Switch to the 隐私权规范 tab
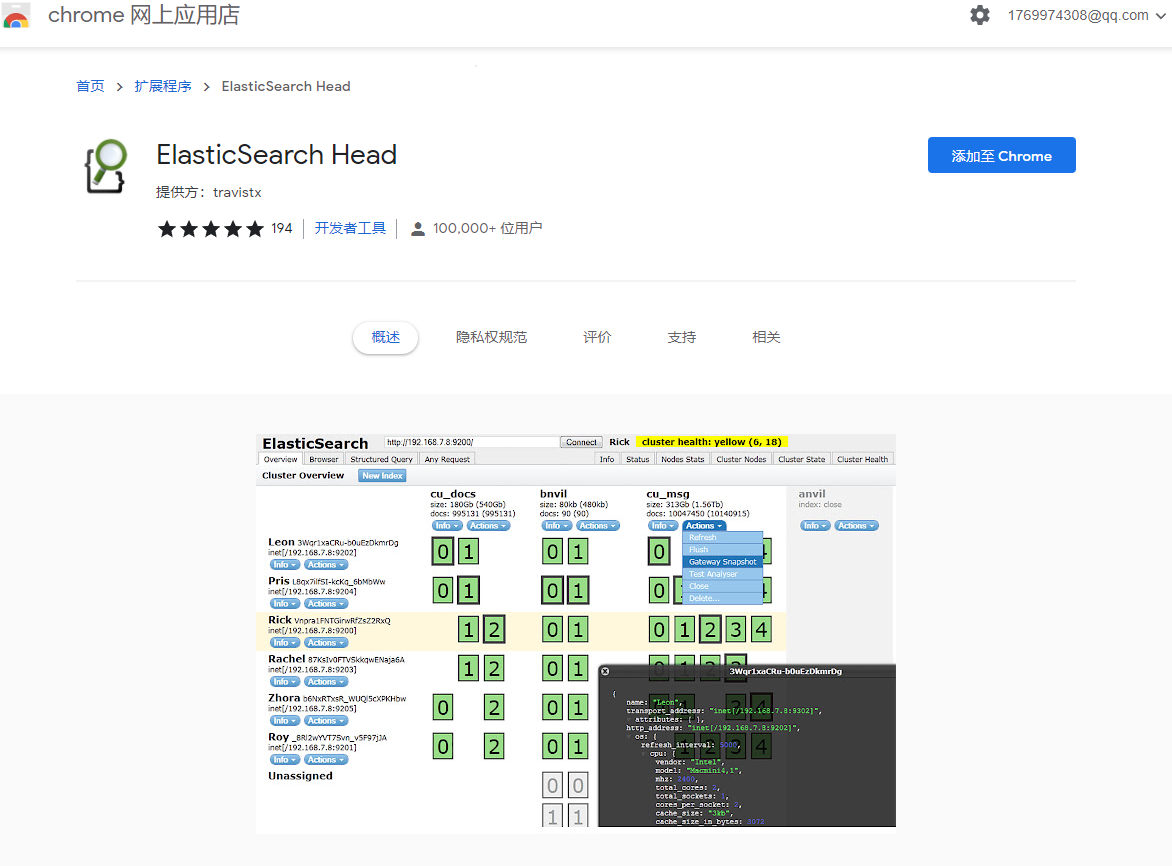Image resolution: width=1172 pixels, height=866 pixels. (x=492, y=338)
